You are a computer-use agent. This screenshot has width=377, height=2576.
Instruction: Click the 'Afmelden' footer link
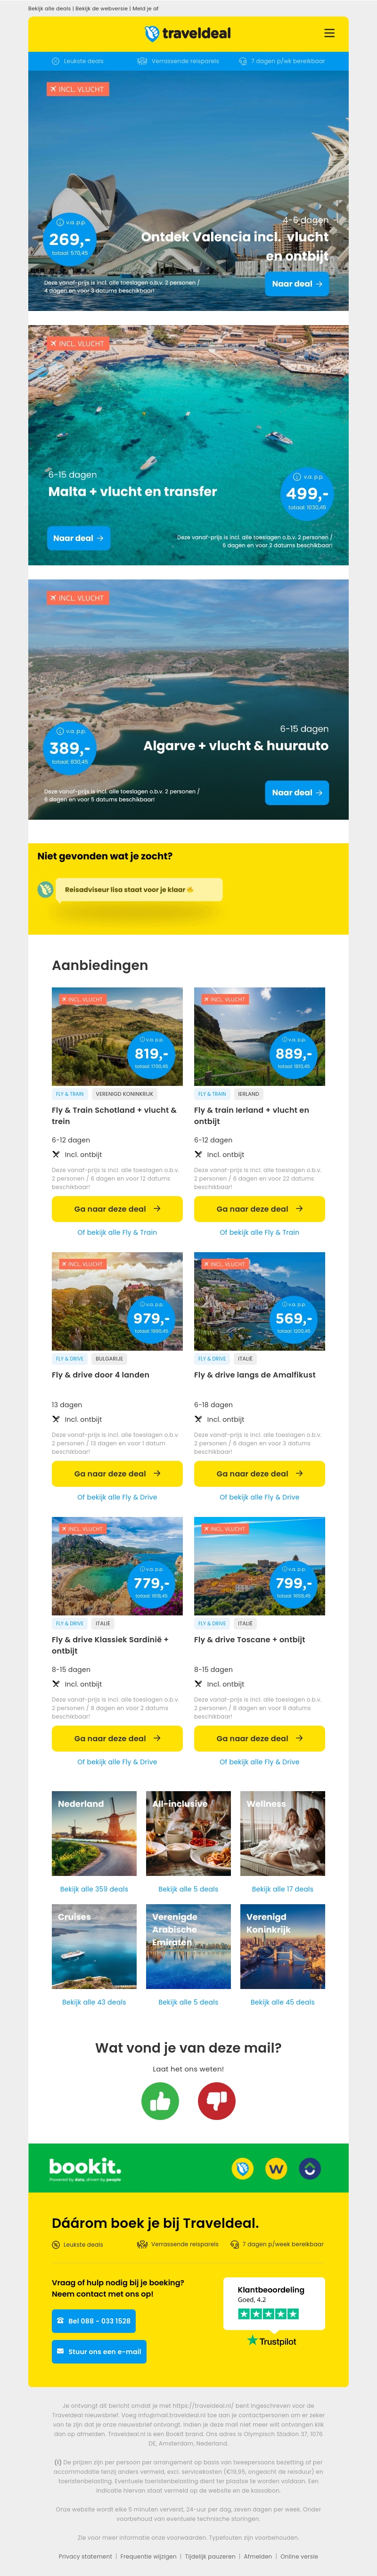pyautogui.click(x=258, y=2556)
